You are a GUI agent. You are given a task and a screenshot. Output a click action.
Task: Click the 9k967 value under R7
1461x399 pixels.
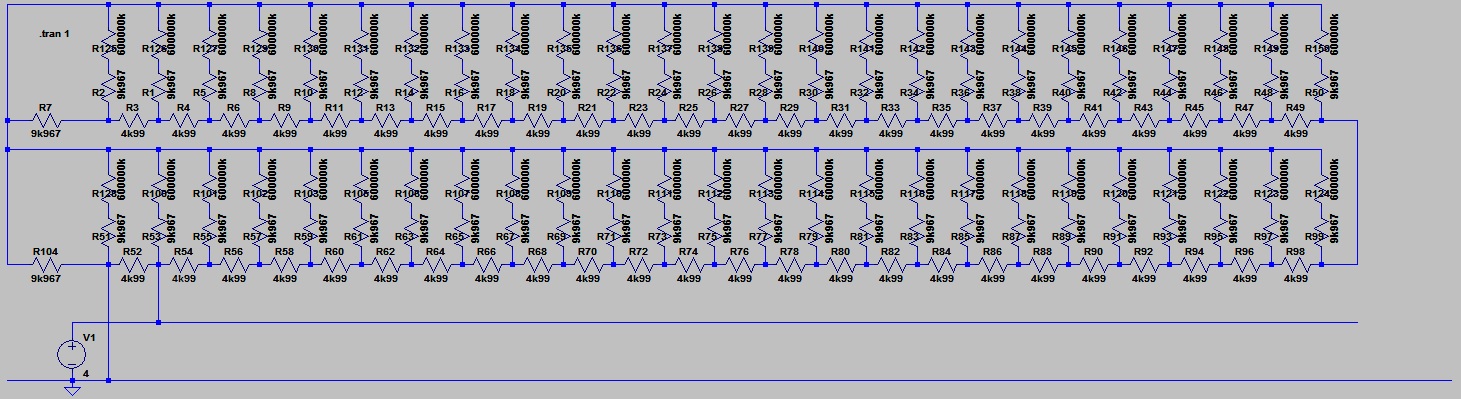point(46,134)
